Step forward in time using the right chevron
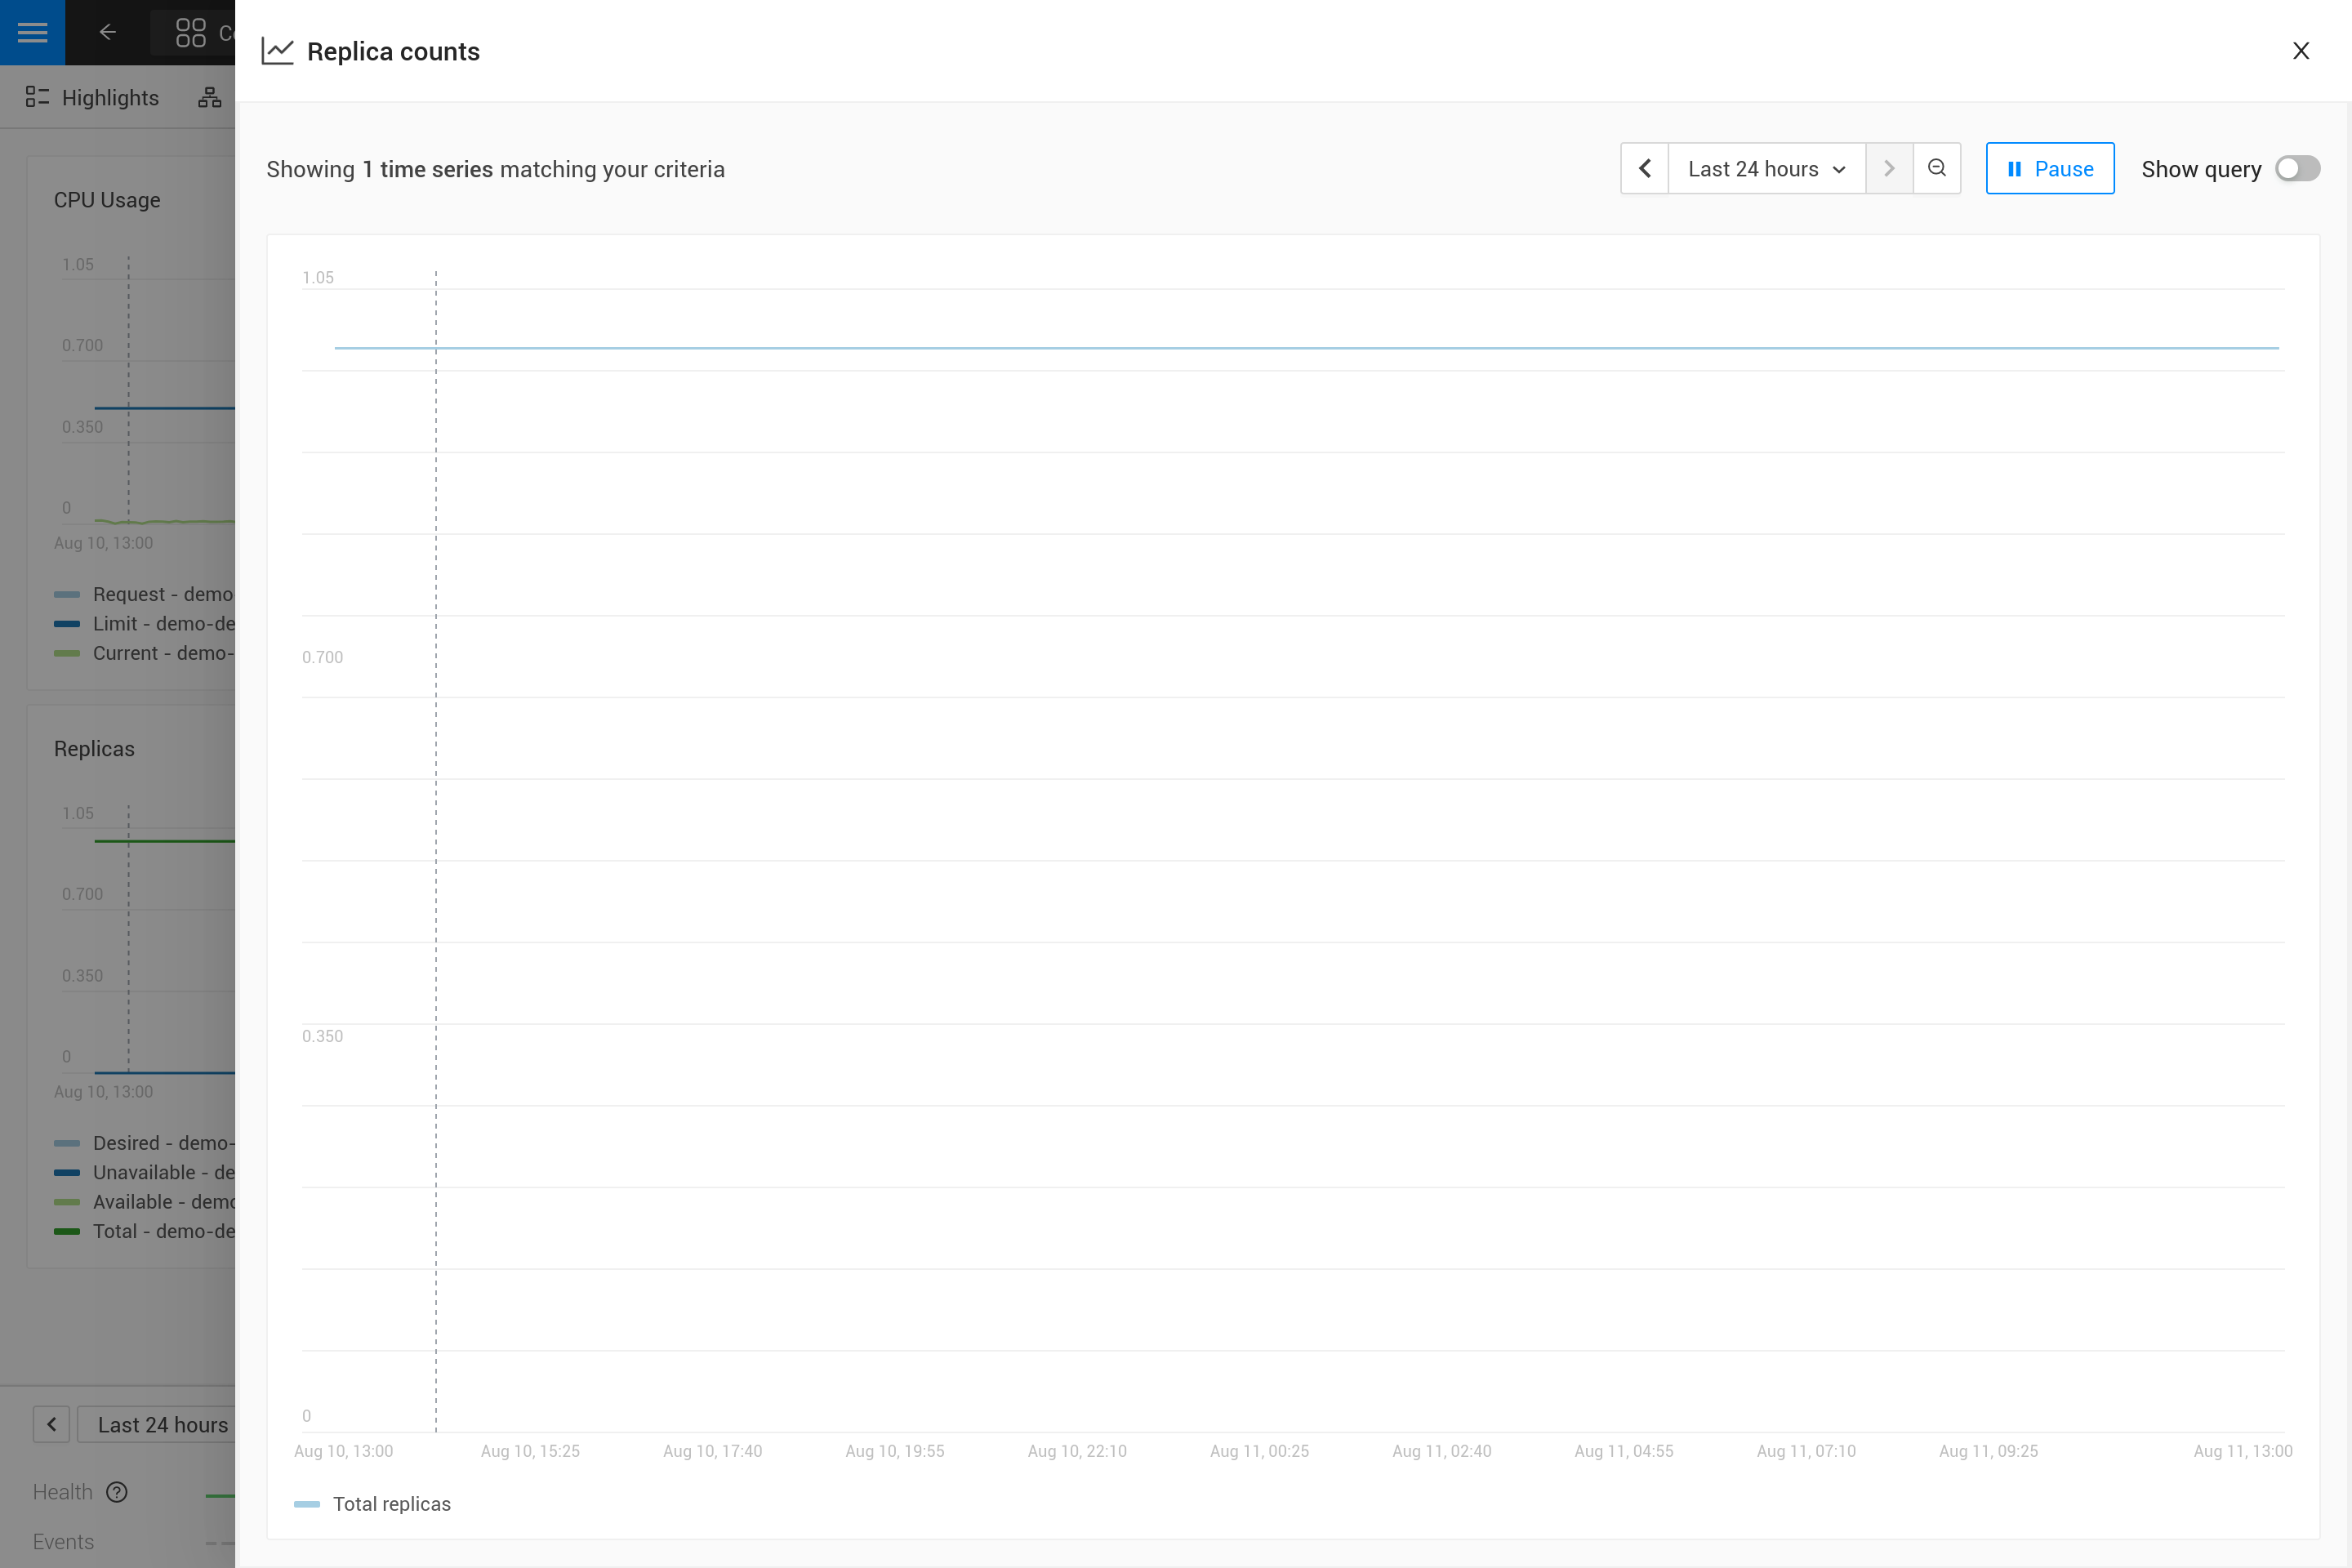 [1889, 168]
